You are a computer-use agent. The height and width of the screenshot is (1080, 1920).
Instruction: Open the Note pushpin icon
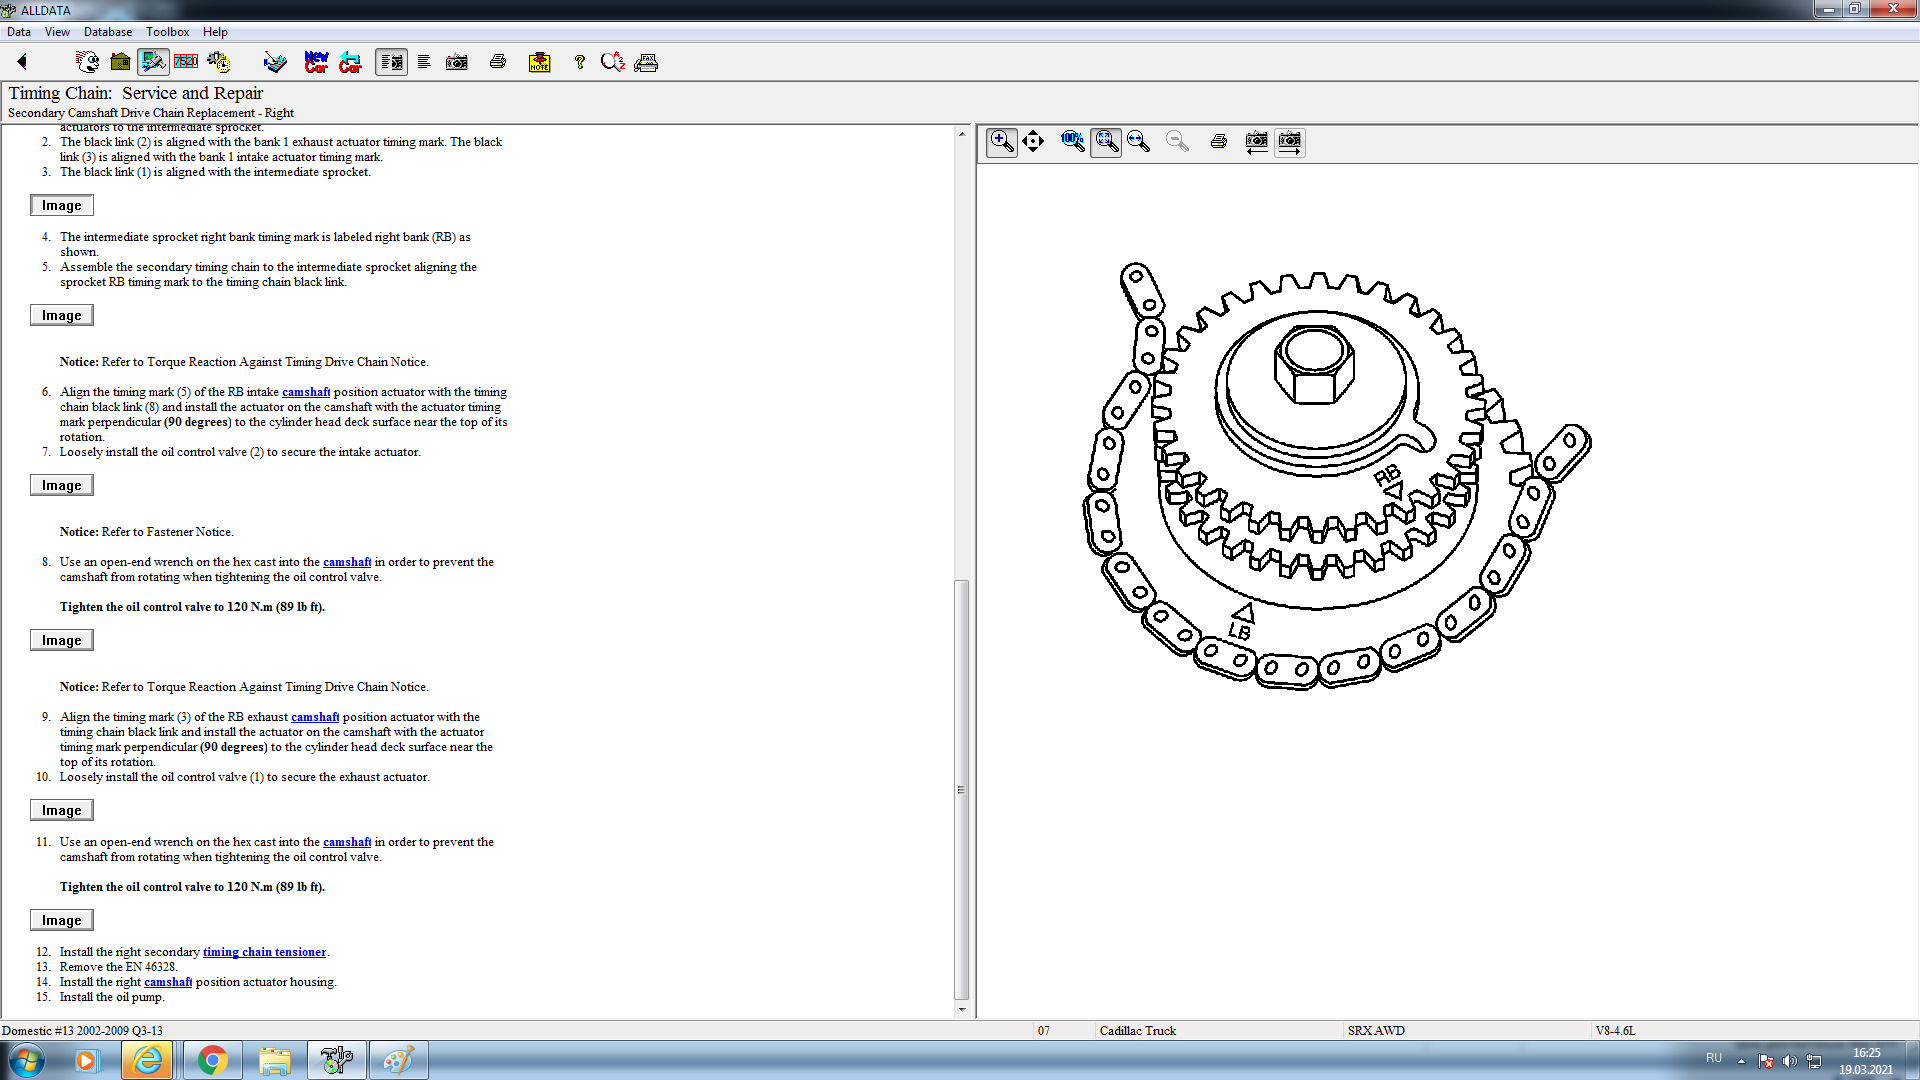point(539,62)
